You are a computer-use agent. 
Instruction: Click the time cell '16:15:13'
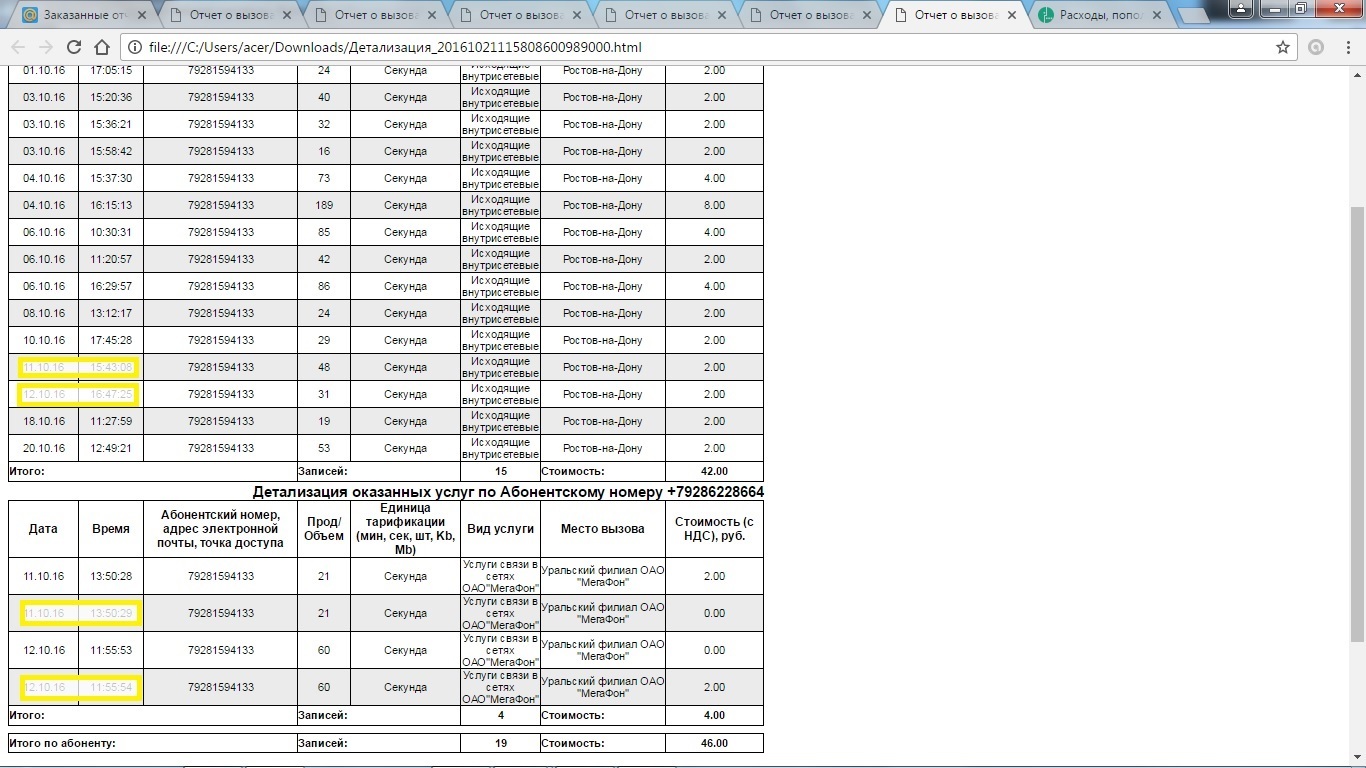coord(111,206)
